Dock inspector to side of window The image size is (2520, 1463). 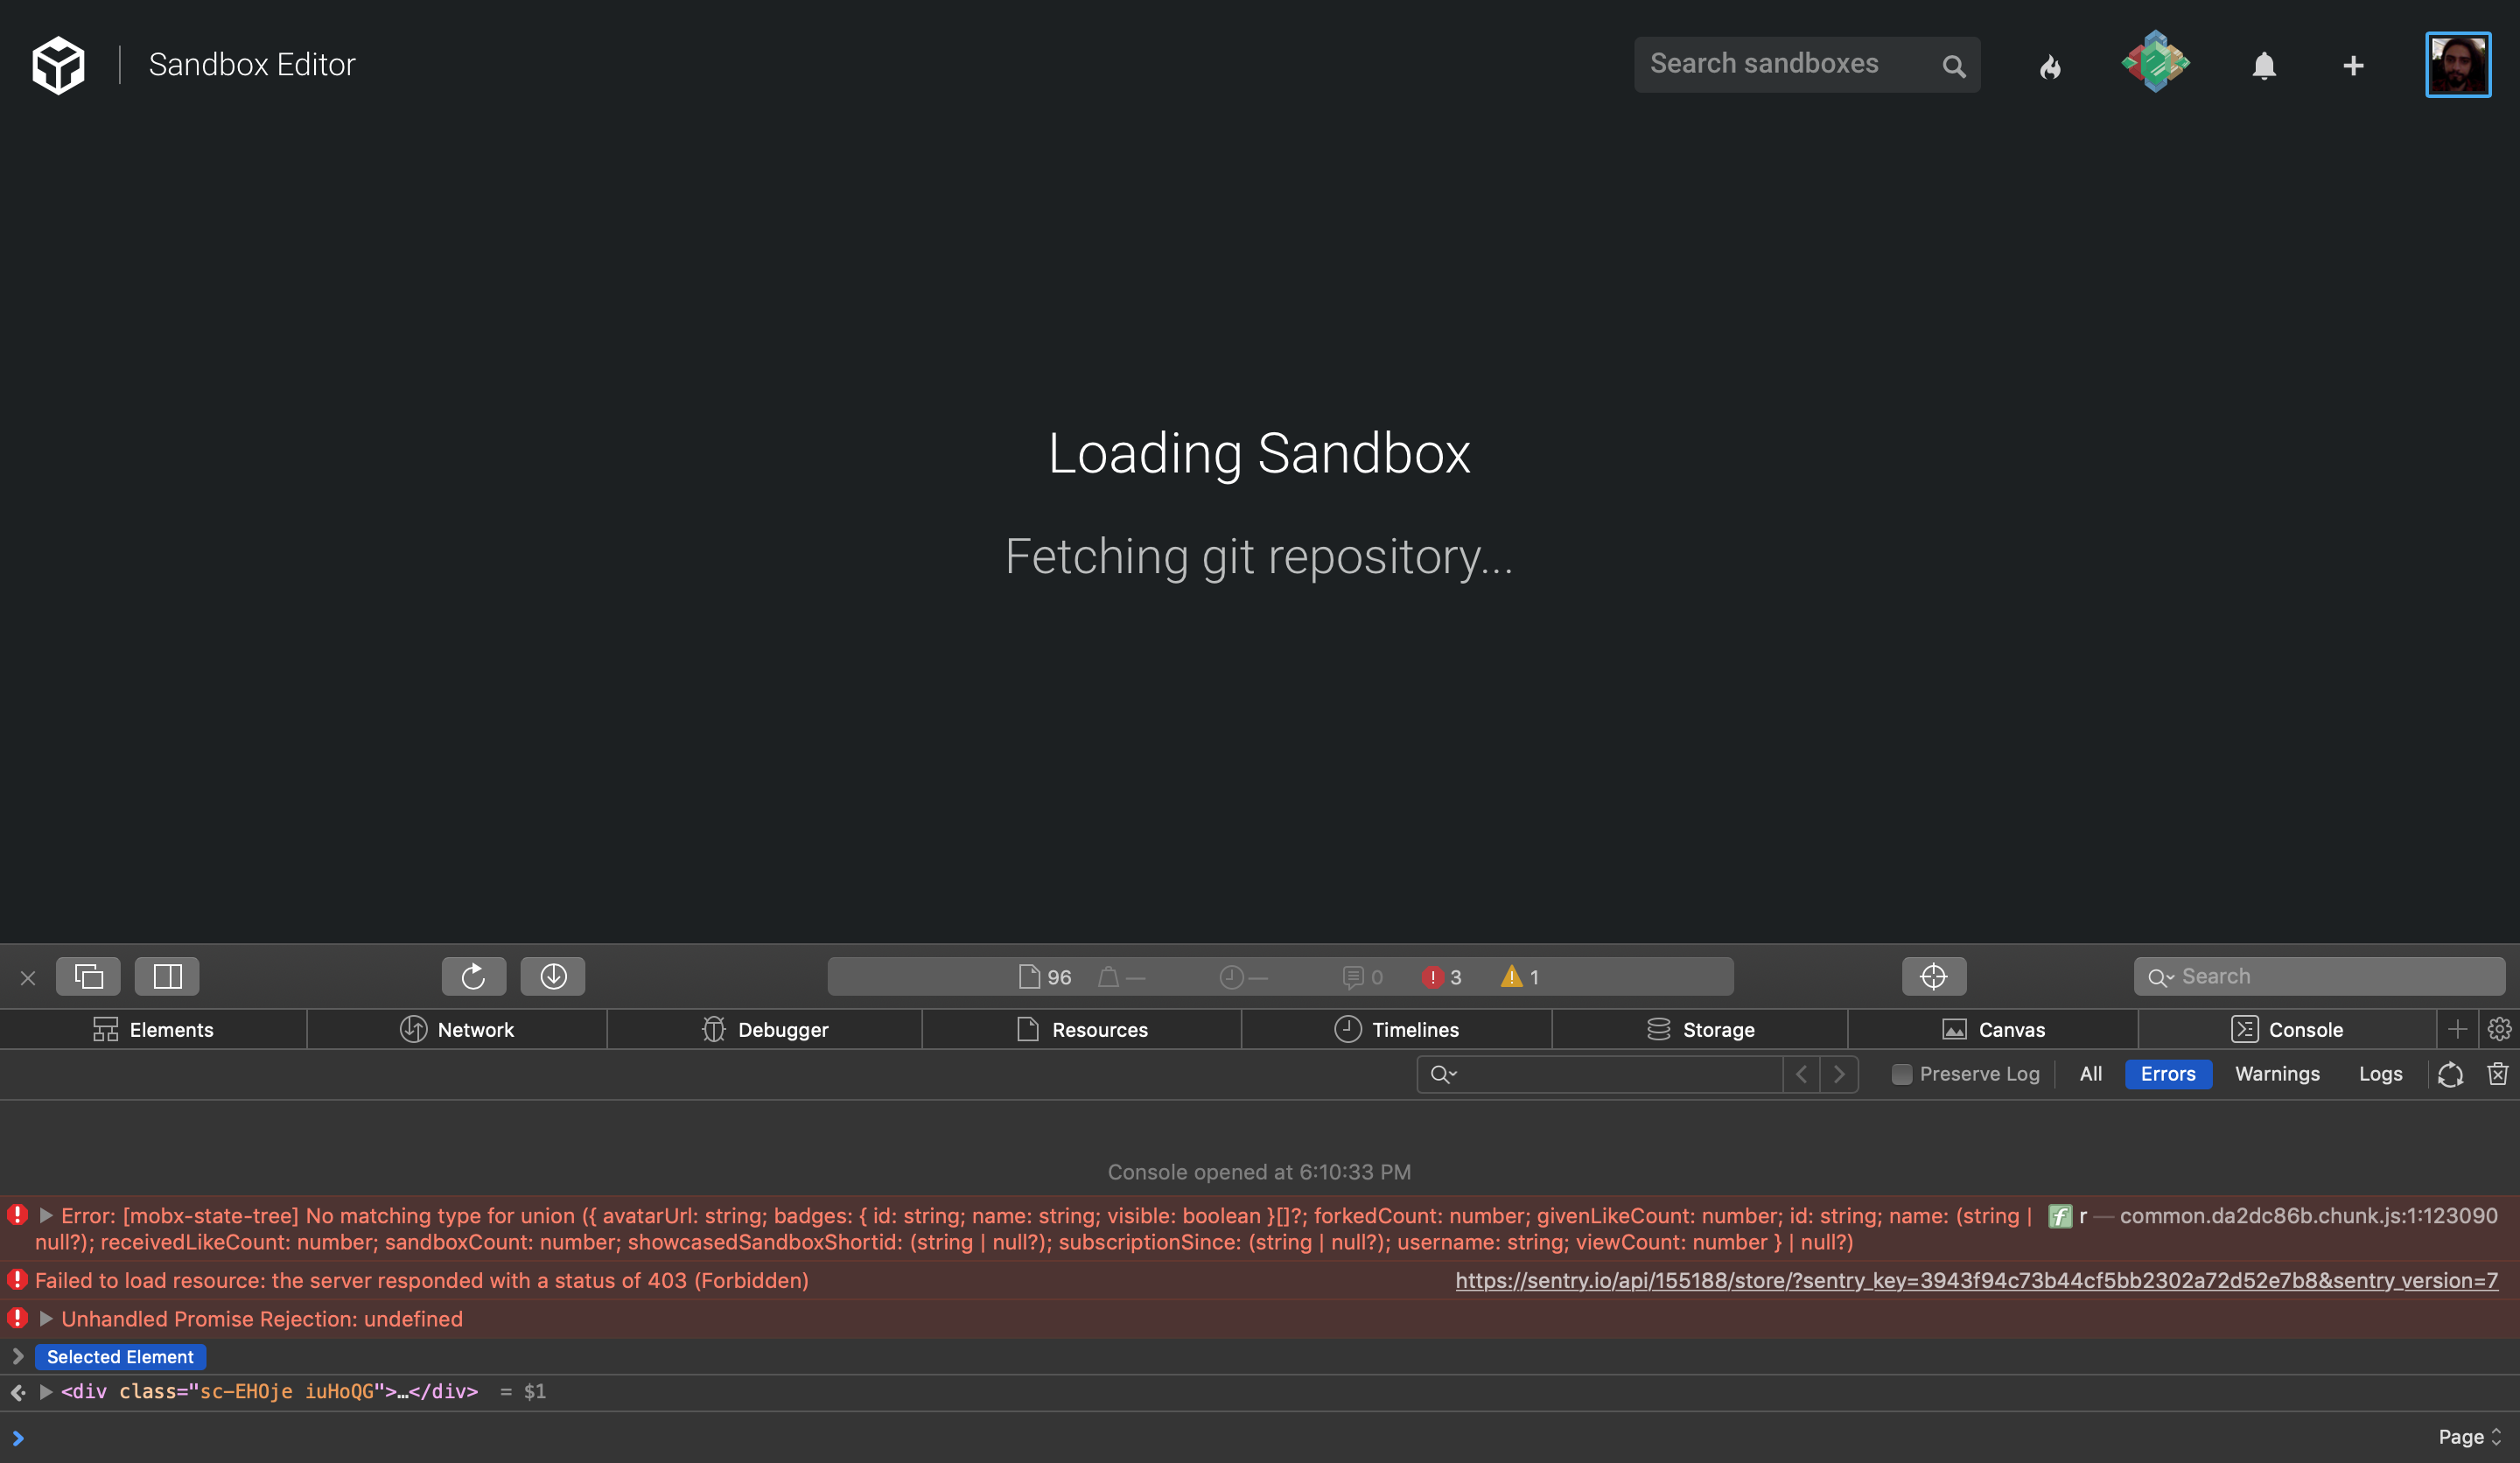(167, 976)
